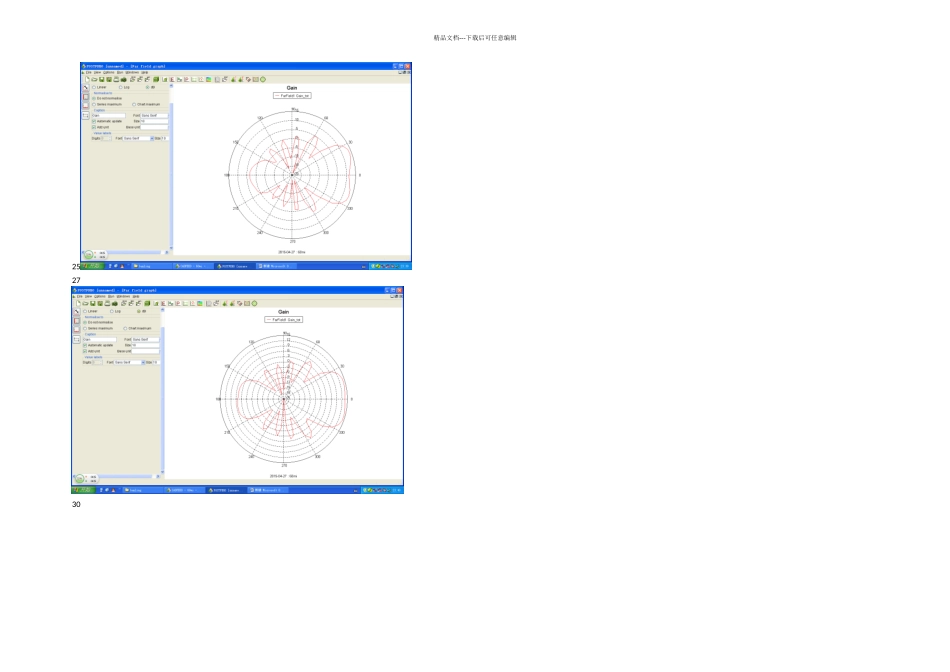Click the Save floppy icon in upper POSTFEKO toolbar

(x=102, y=79)
